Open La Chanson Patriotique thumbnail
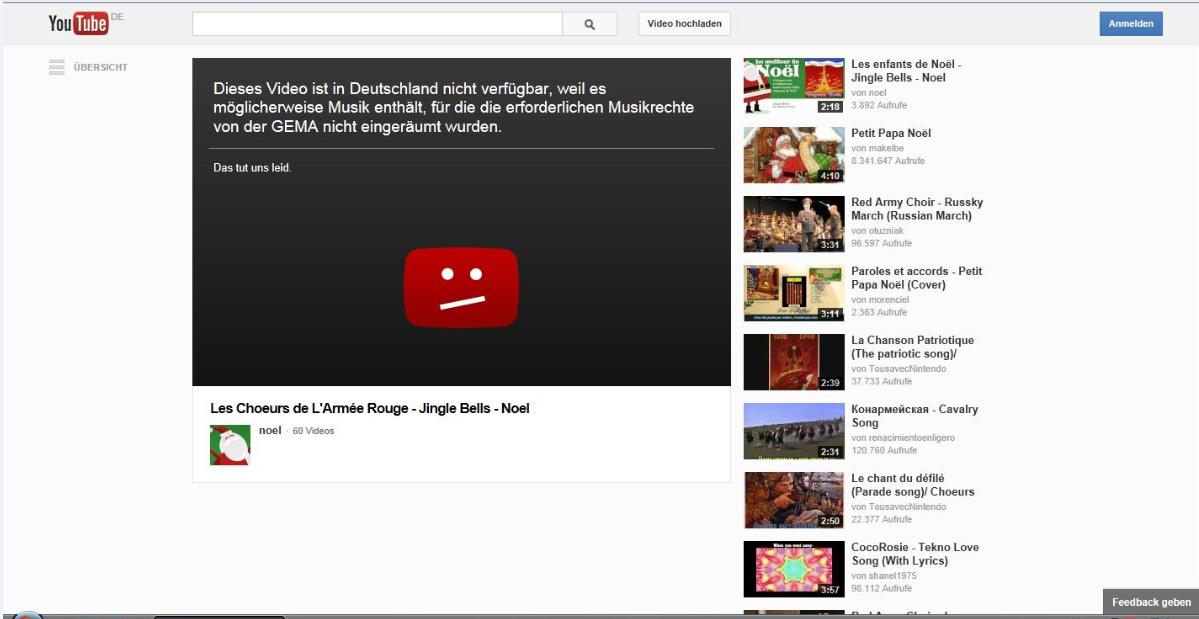The width and height of the screenshot is (1199, 619). pyautogui.click(x=794, y=362)
